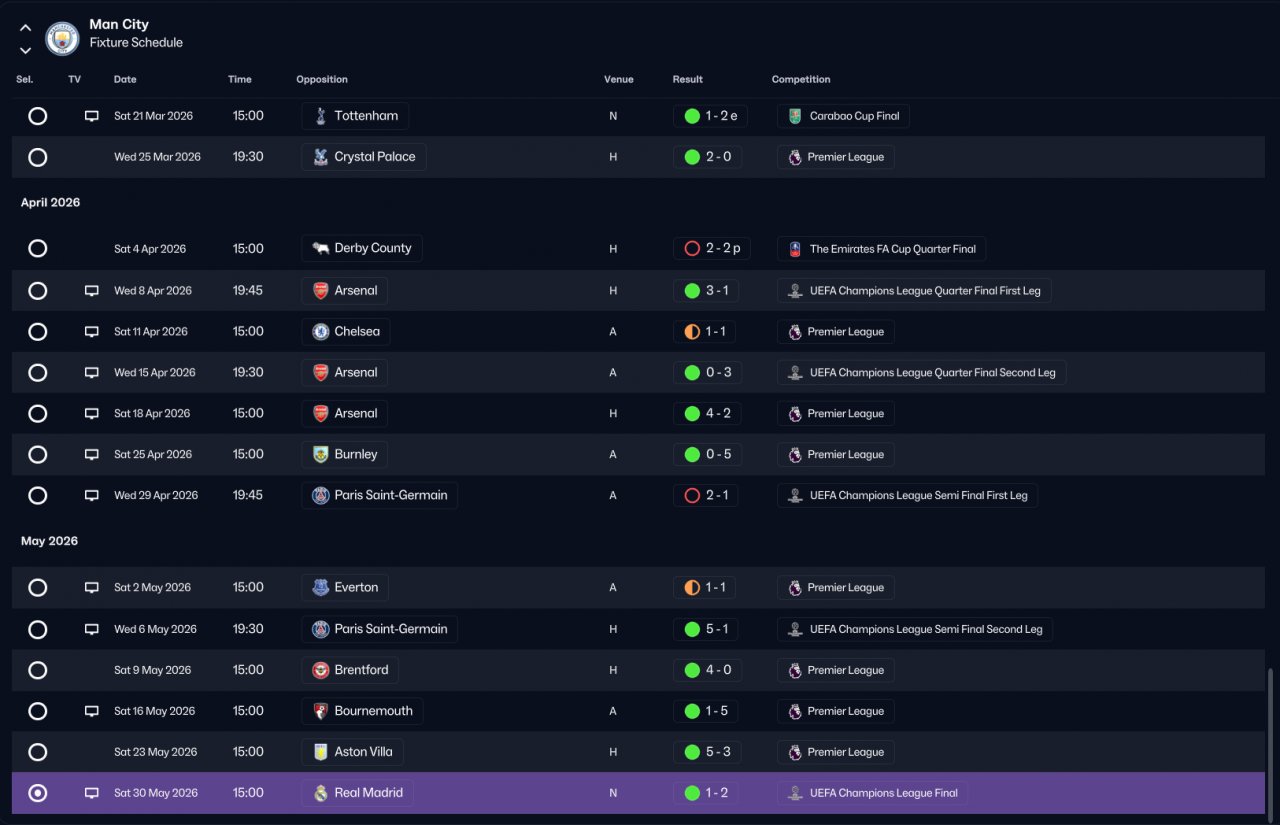Select the radio button for the Crystal Palace match

[37, 157]
